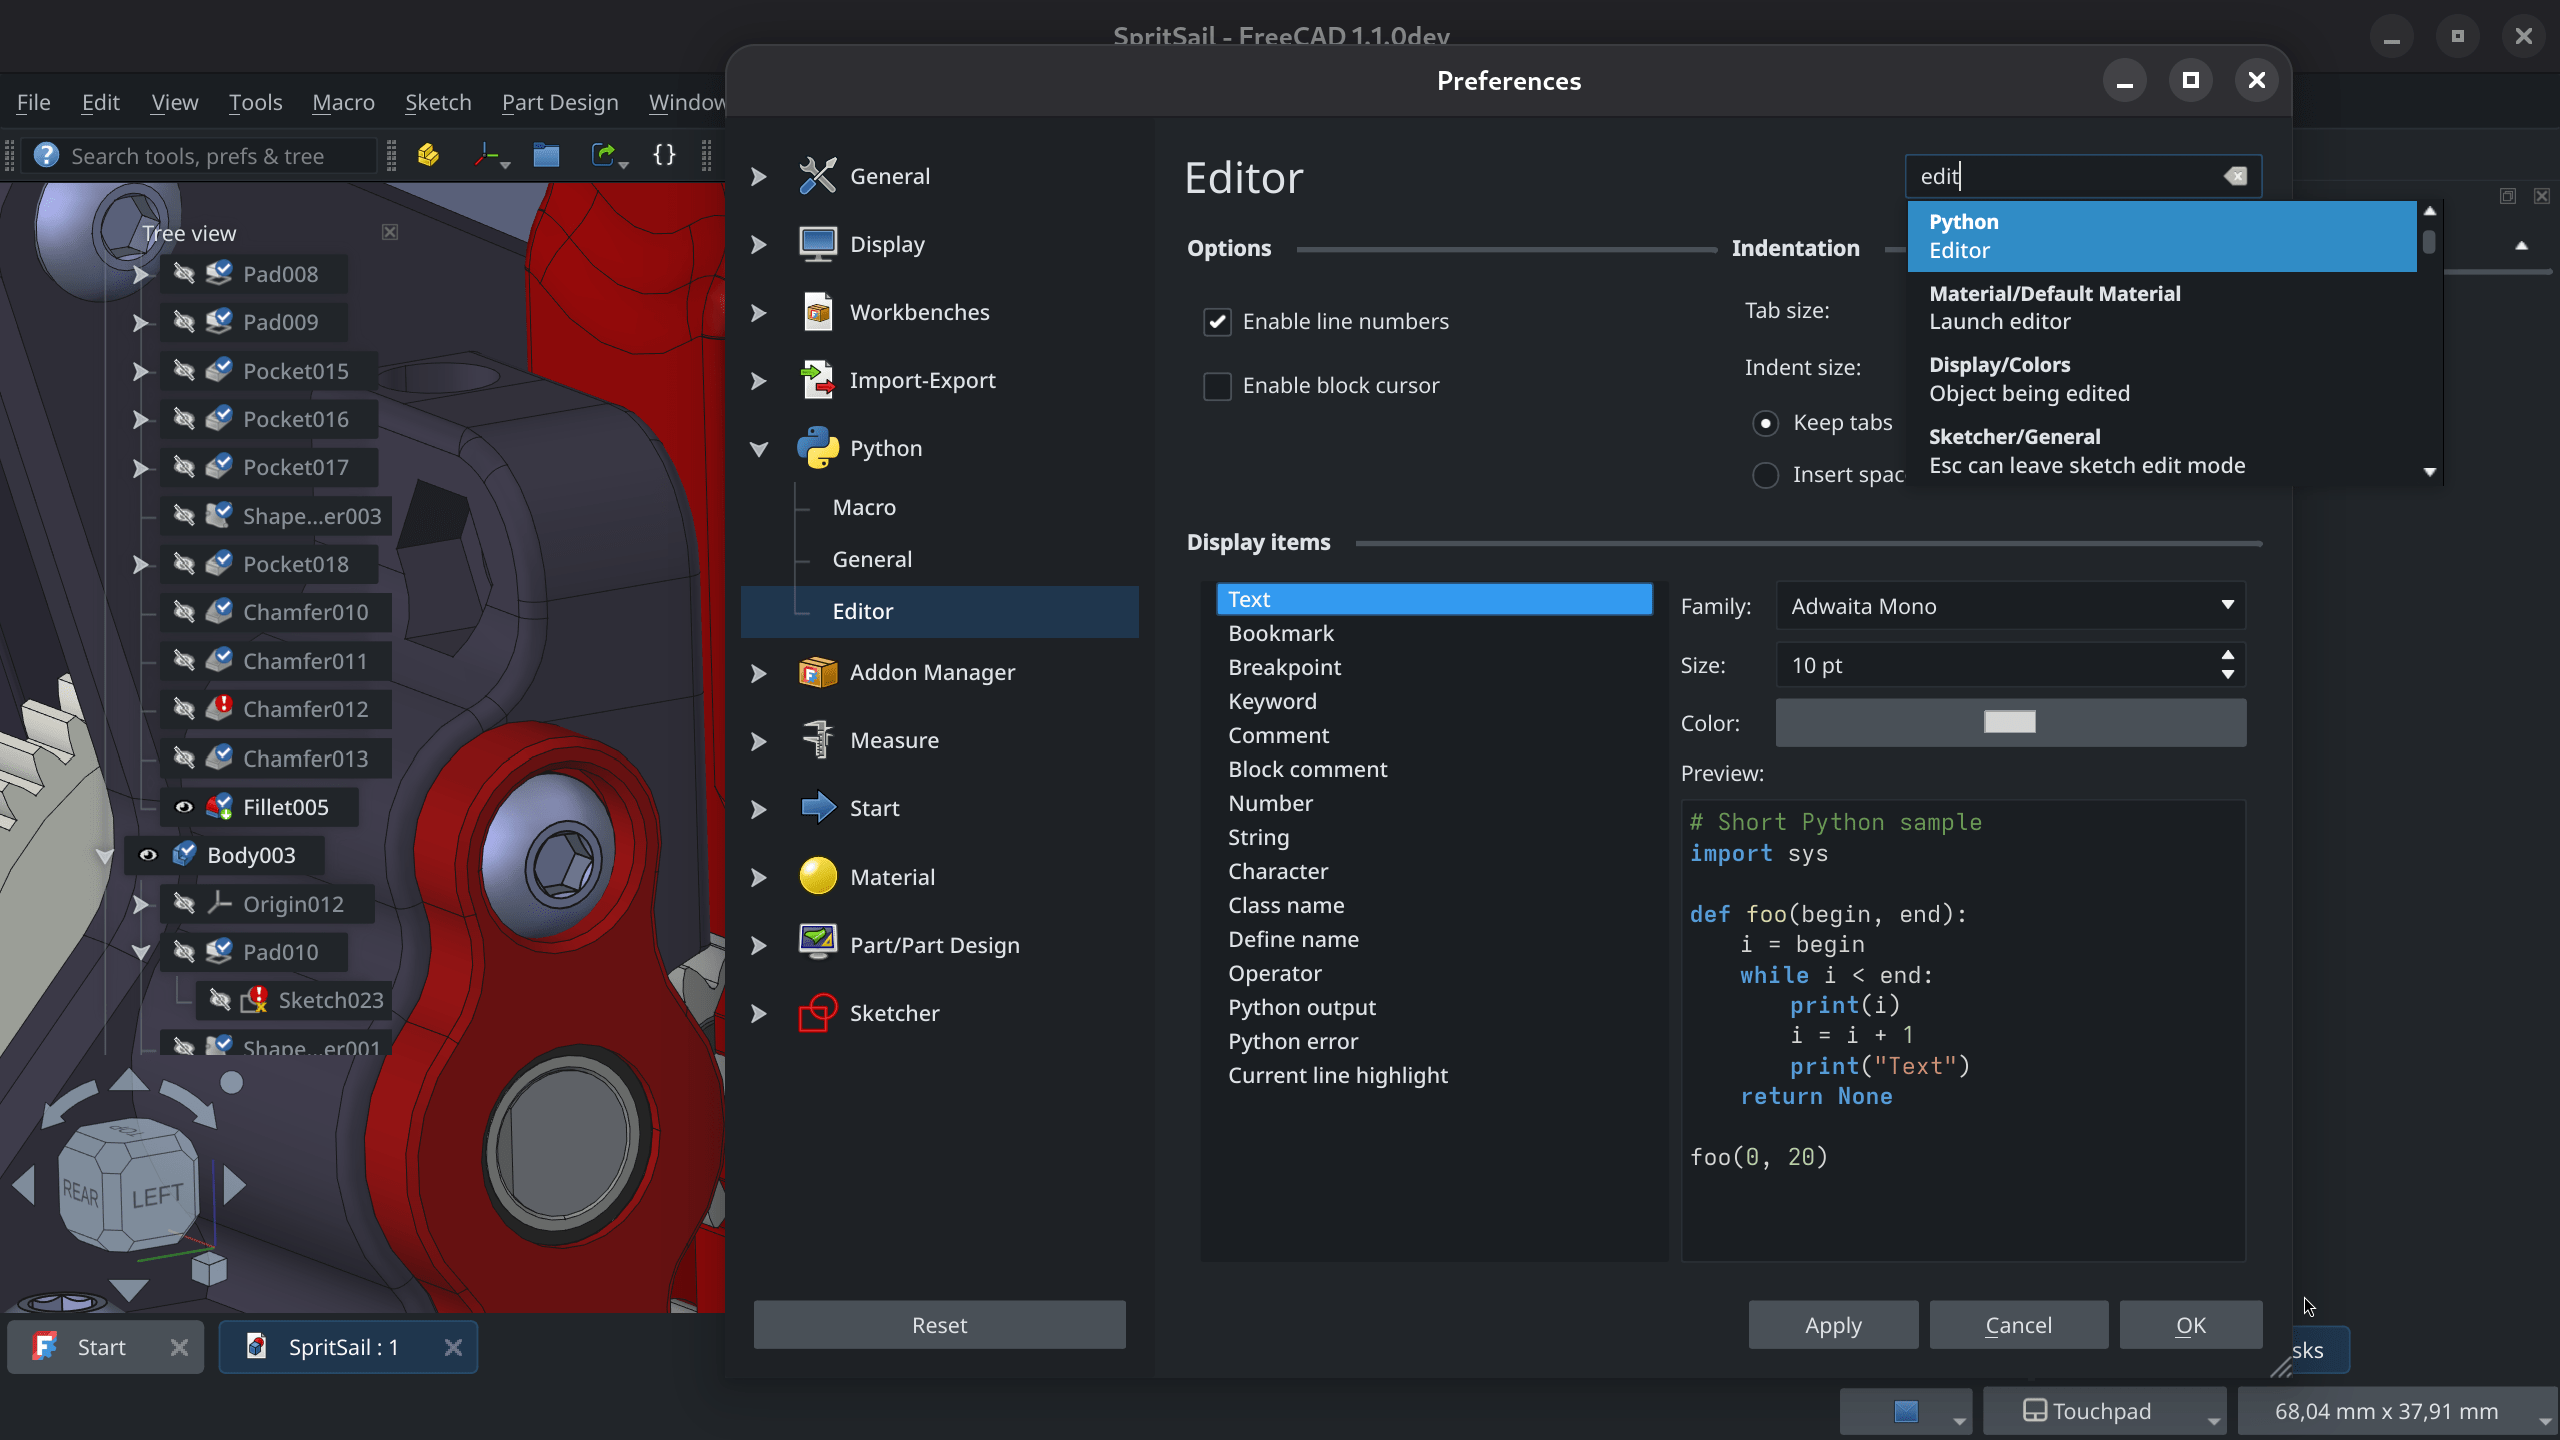The height and width of the screenshot is (1440, 2560).
Task: Click the Material yellow sphere icon
Action: [x=817, y=876]
